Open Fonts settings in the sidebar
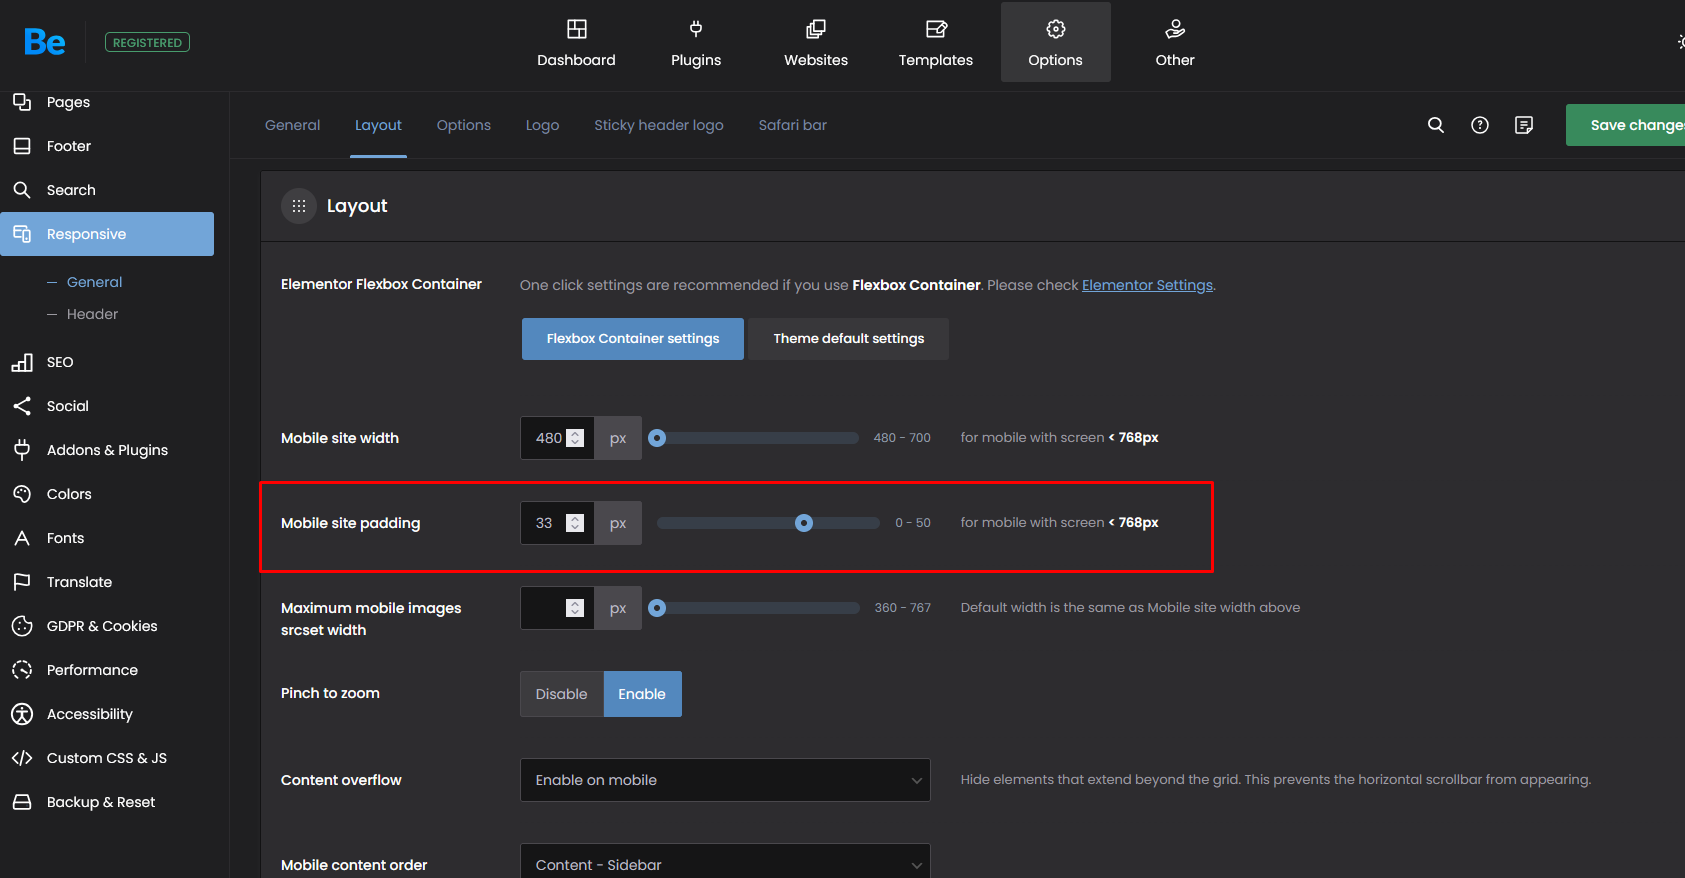1685x878 pixels. (x=107, y=538)
